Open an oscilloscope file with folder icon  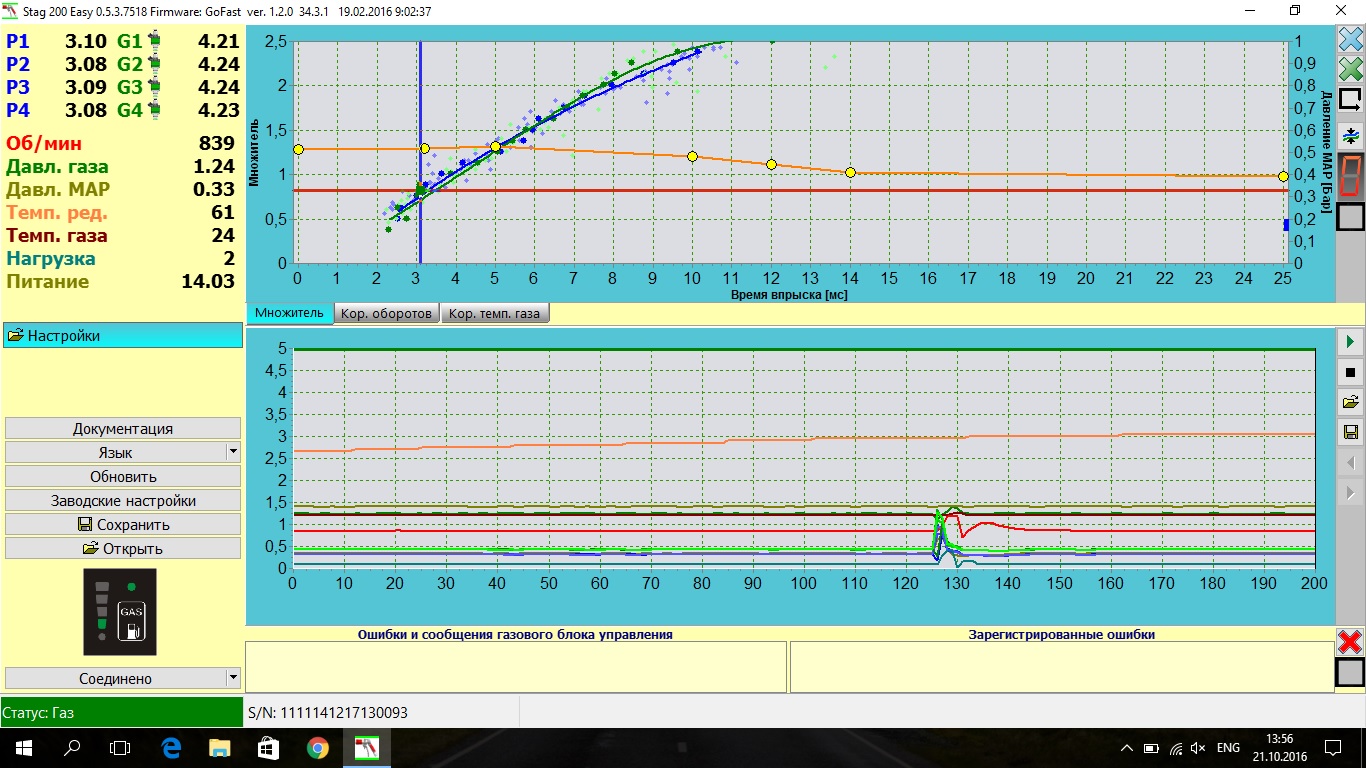tap(1350, 402)
